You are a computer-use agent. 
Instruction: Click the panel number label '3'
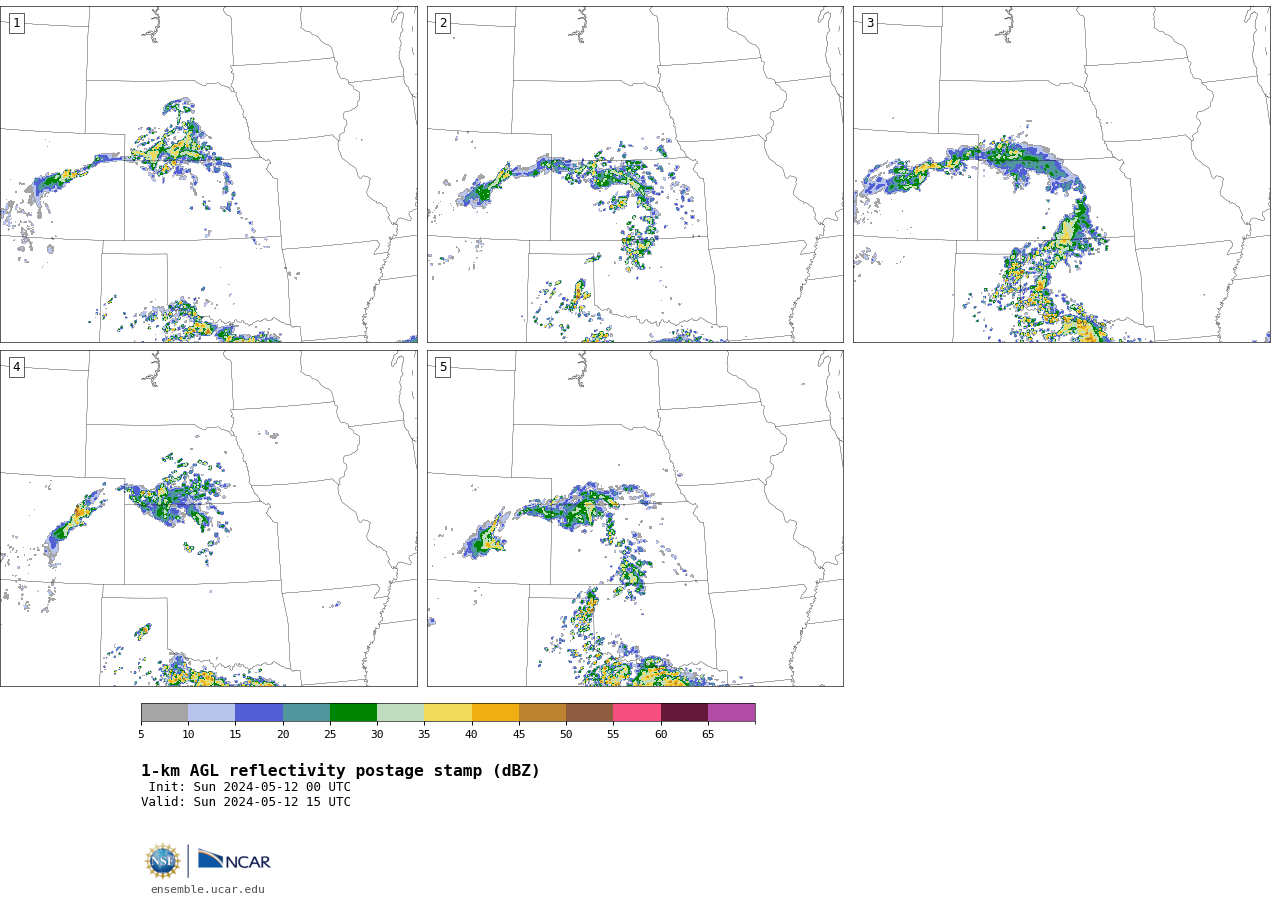tap(869, 23)
